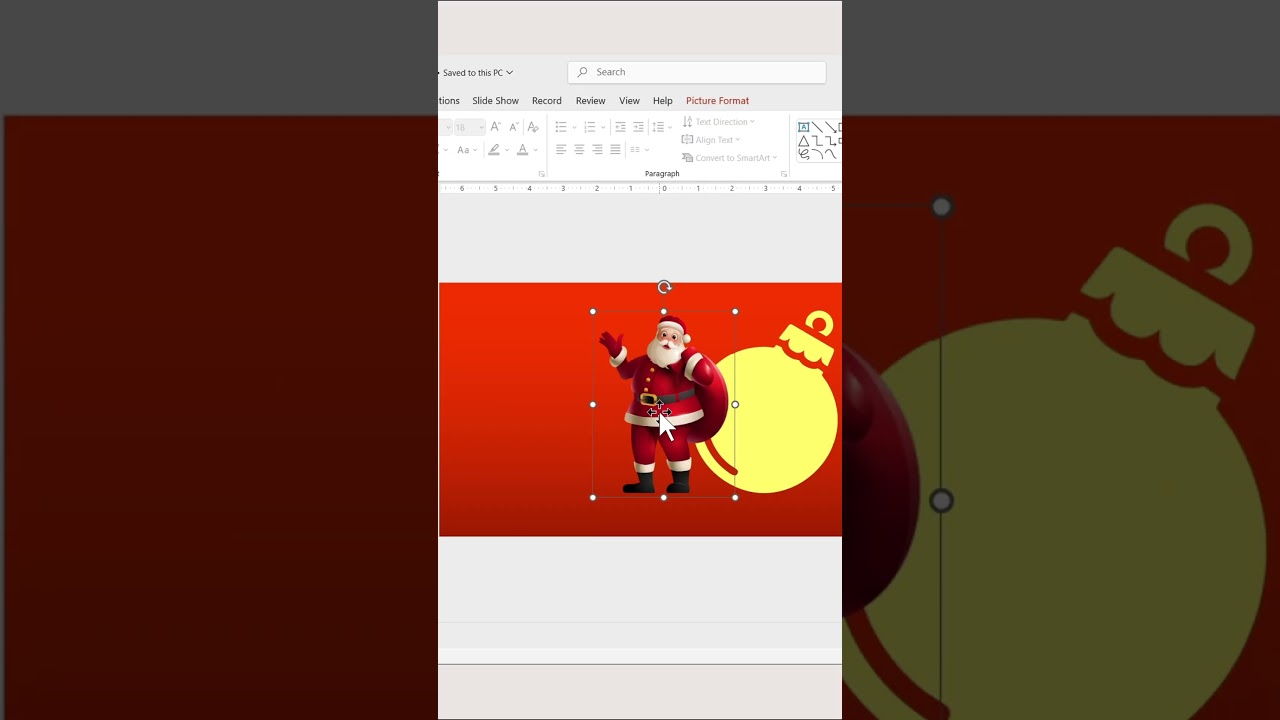Expand the highlight color dropdown arrow
The height and width of the screenshot is (720, 1280).
pyautogui.click(x=507, y=150)
